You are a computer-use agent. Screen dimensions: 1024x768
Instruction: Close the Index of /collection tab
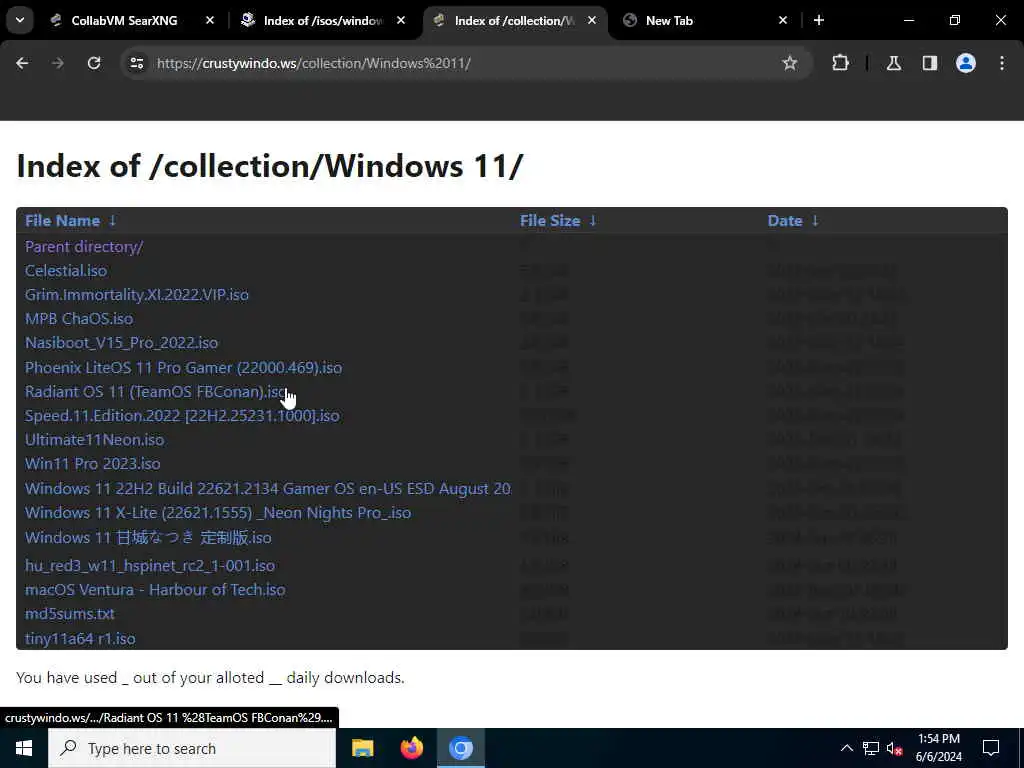[x=592, y=21]
